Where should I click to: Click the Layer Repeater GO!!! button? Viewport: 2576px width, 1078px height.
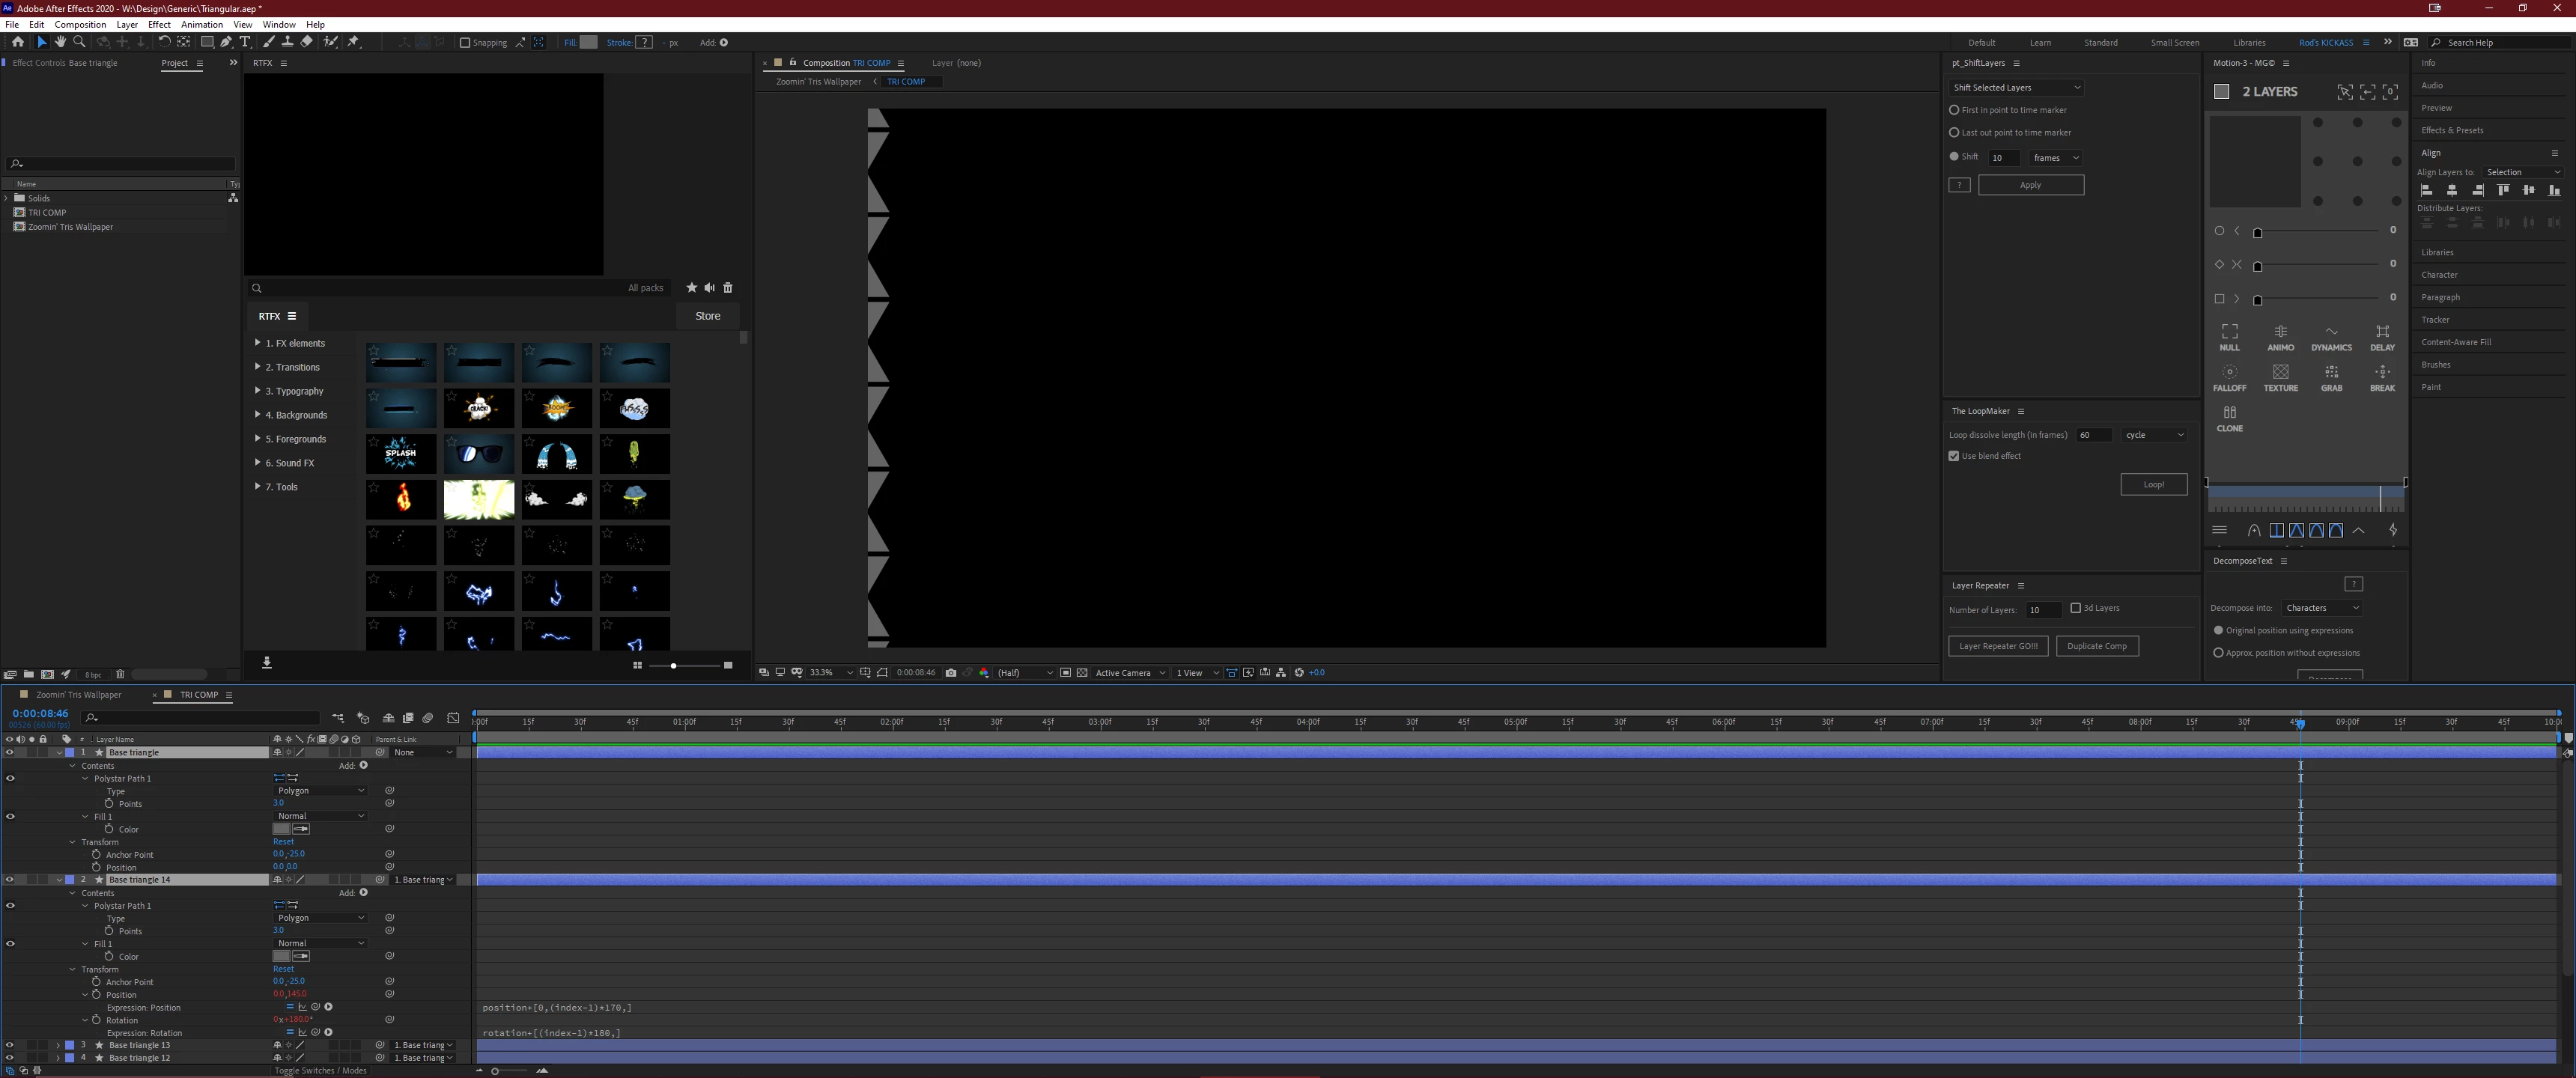click(1997, 646)
